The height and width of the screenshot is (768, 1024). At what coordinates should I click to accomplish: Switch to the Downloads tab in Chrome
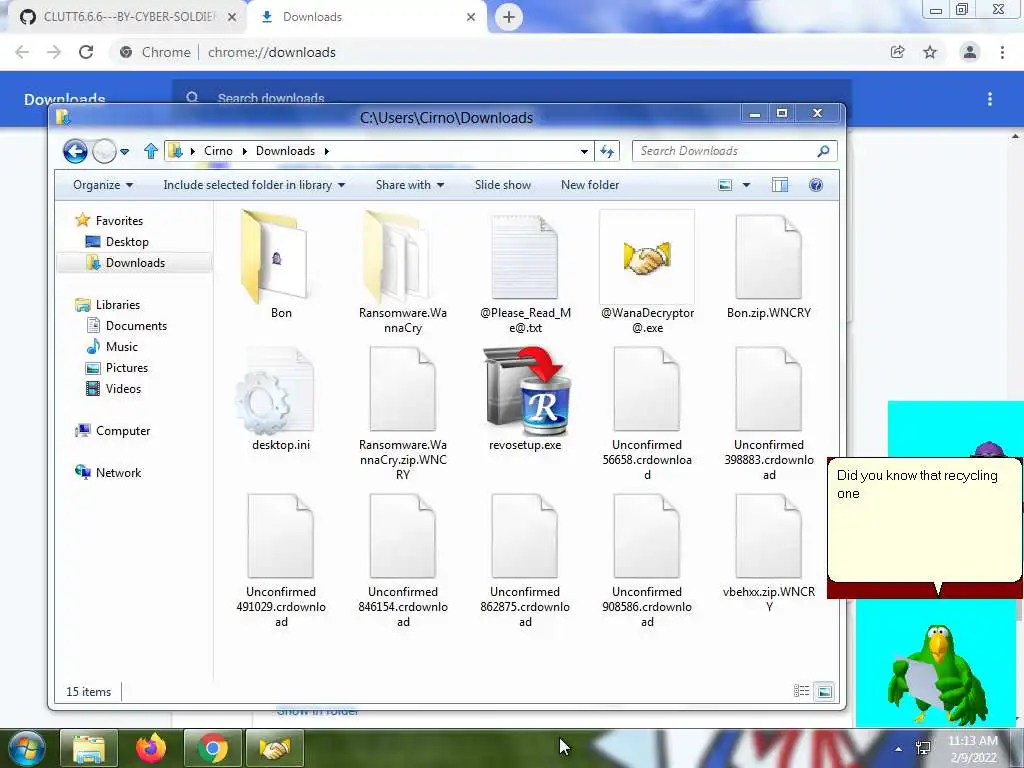pyautogui.click(x=368, y=17)
